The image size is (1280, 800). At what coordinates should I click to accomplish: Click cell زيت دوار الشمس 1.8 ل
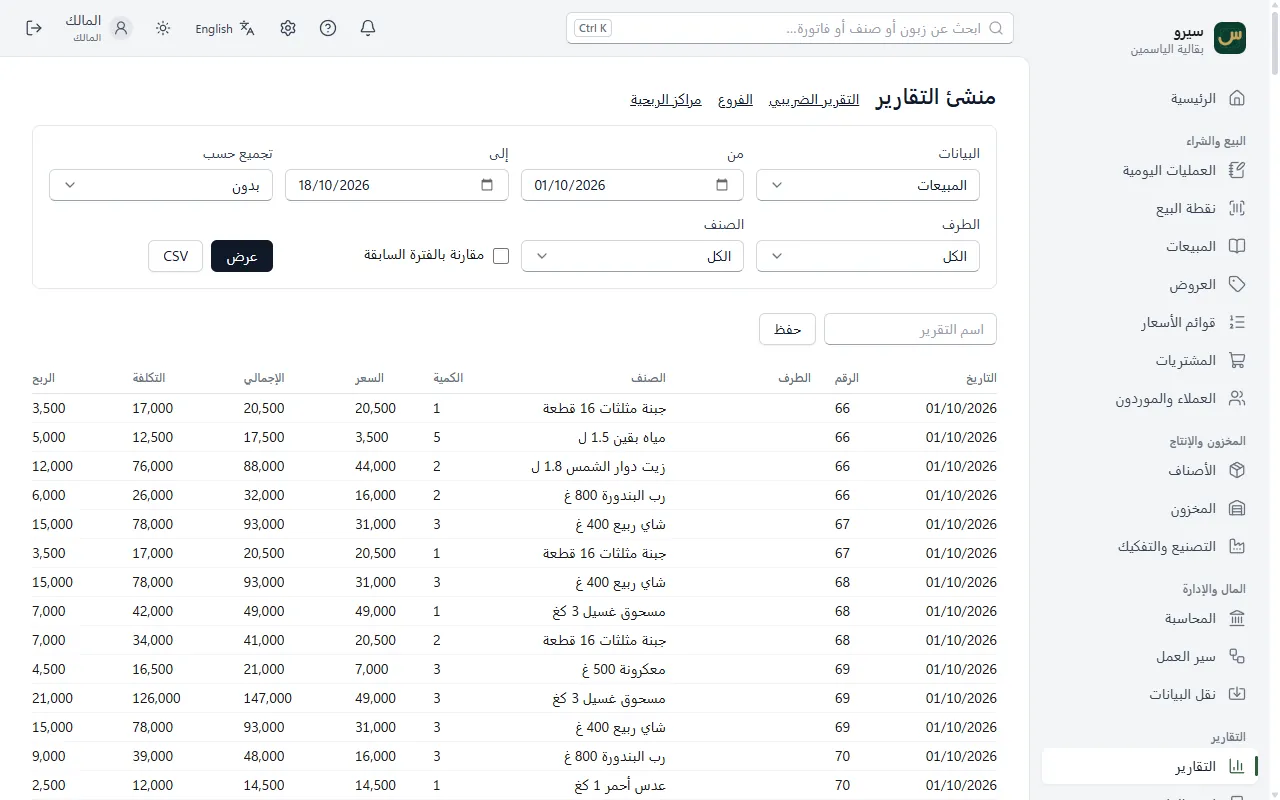click(x=598, y=466)
